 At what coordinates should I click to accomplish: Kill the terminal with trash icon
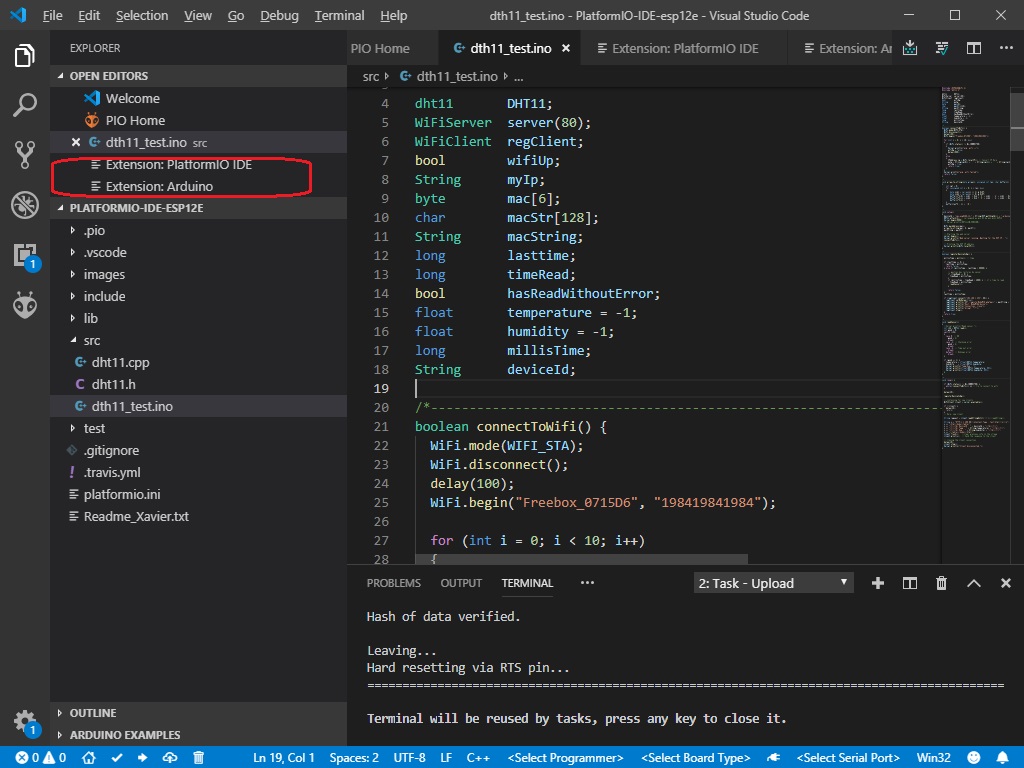pos(941,583)
